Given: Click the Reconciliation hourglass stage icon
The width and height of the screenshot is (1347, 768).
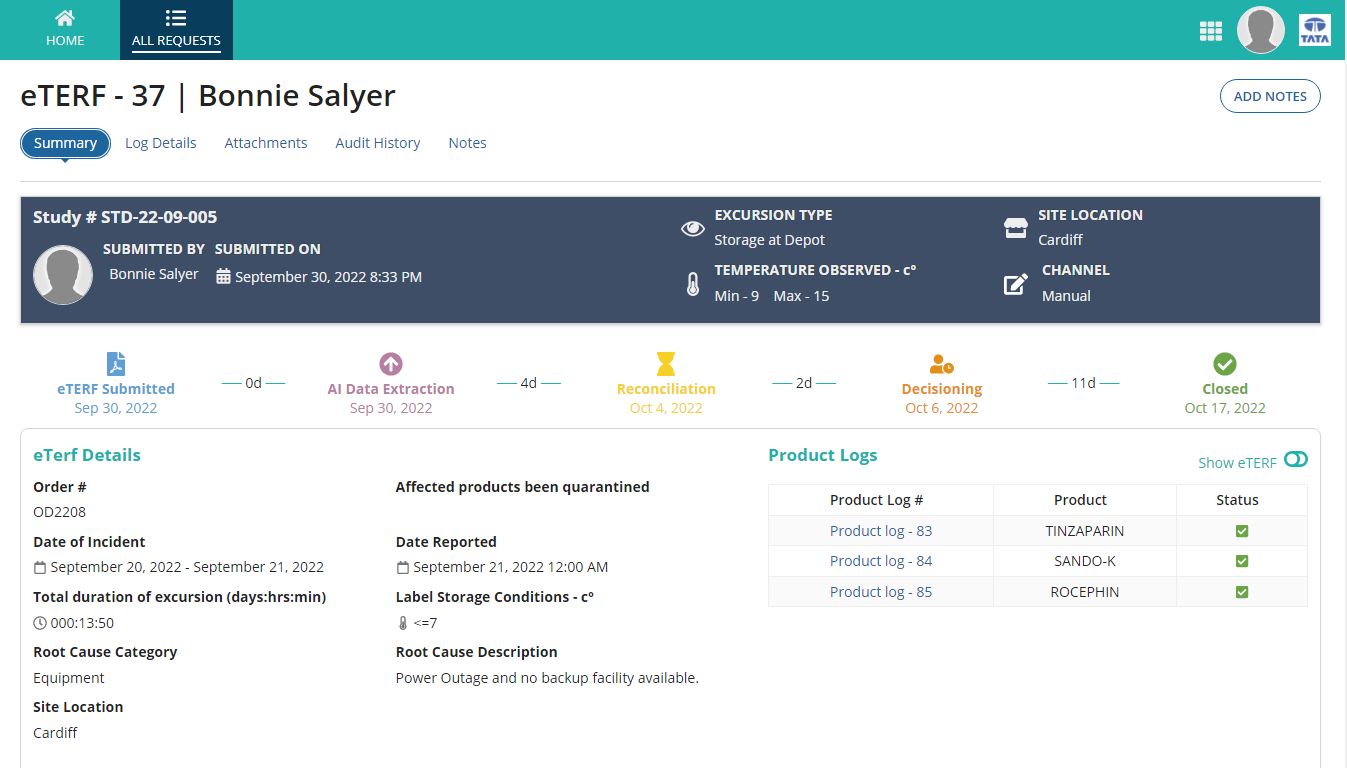Looking at the screenshot, I should [666, 364].
